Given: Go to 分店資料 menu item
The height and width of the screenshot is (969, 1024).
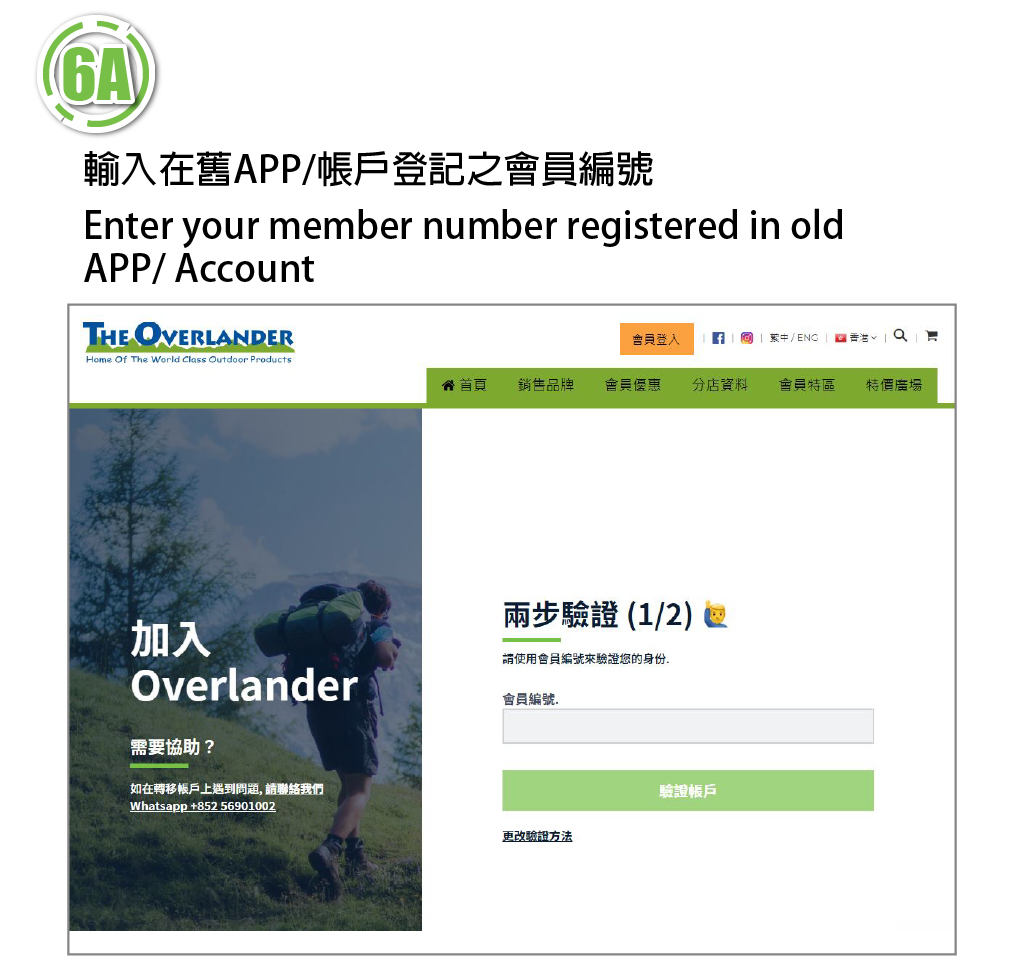Looking at the screenshot, I should pos(720,385).
